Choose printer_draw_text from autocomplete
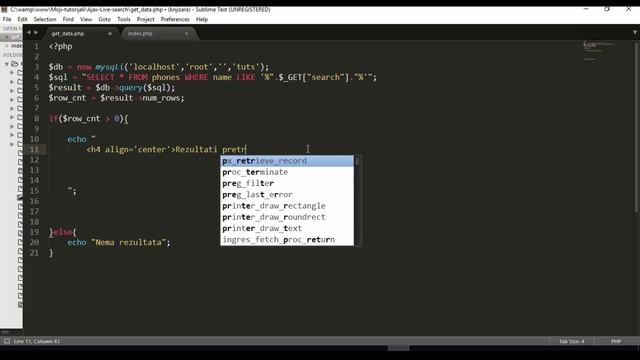This screenshot has width=640, height=360. 287,228
